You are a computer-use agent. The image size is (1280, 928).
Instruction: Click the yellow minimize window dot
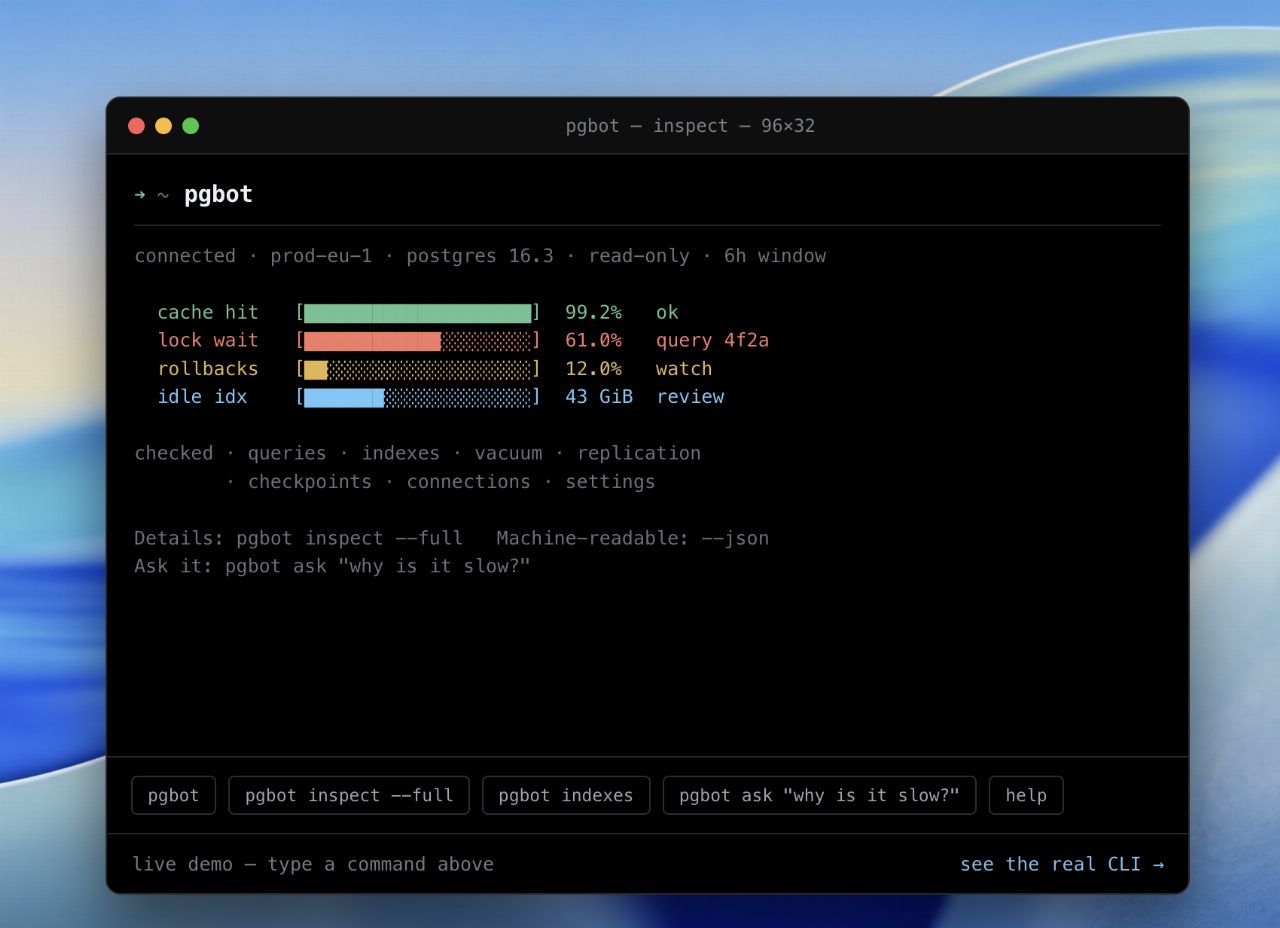click(163, 126)
